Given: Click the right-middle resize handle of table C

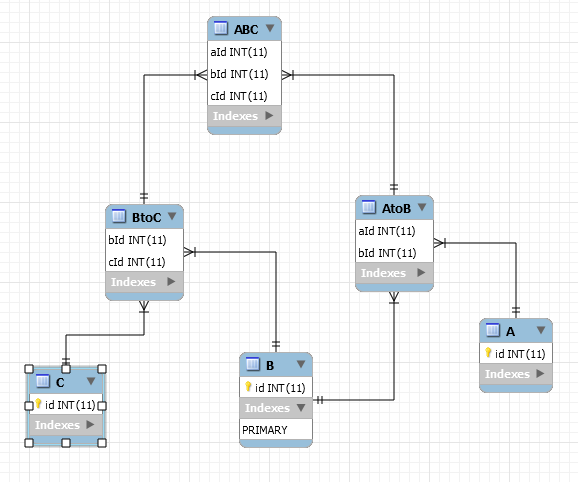Looking at the screenshot, I should 102,406.
